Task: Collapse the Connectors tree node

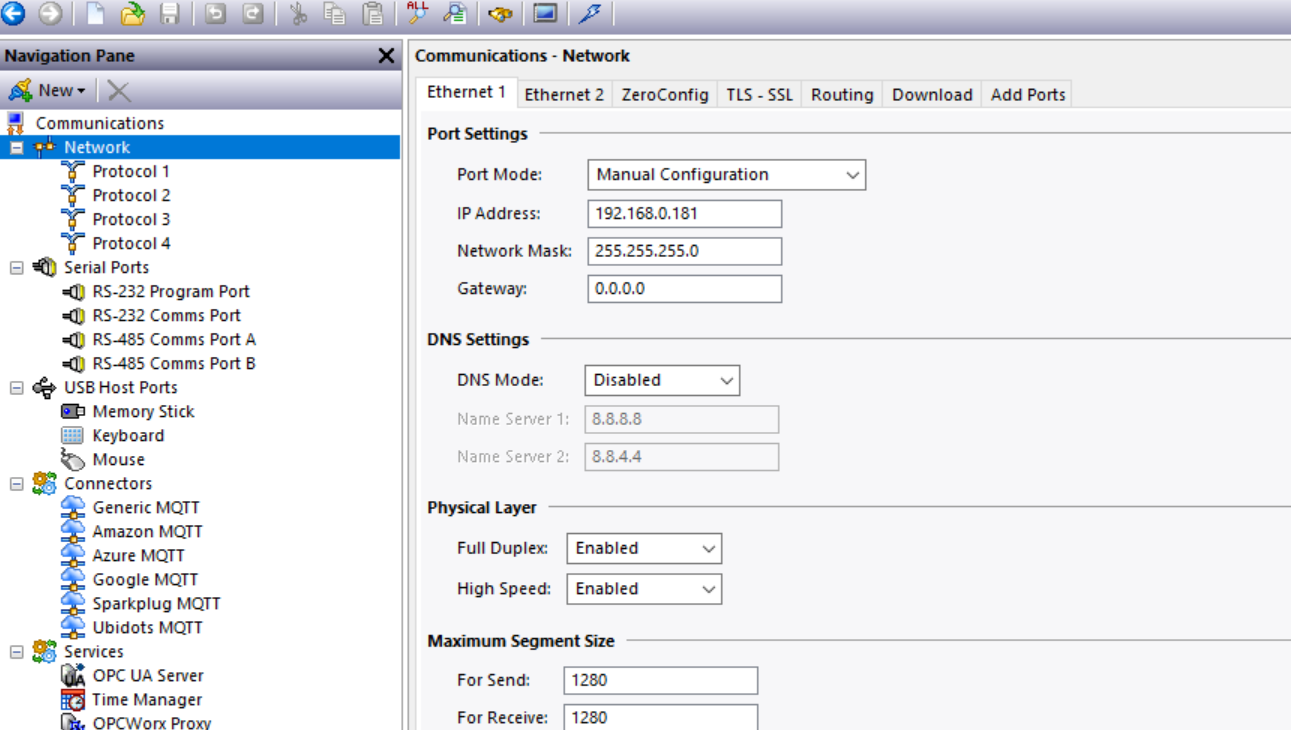Action: [x=16, y=483]
